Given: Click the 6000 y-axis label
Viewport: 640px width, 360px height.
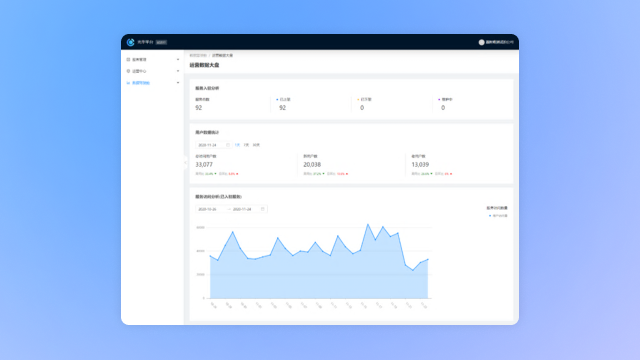Looking at the screenshot, I should point(200,227).
